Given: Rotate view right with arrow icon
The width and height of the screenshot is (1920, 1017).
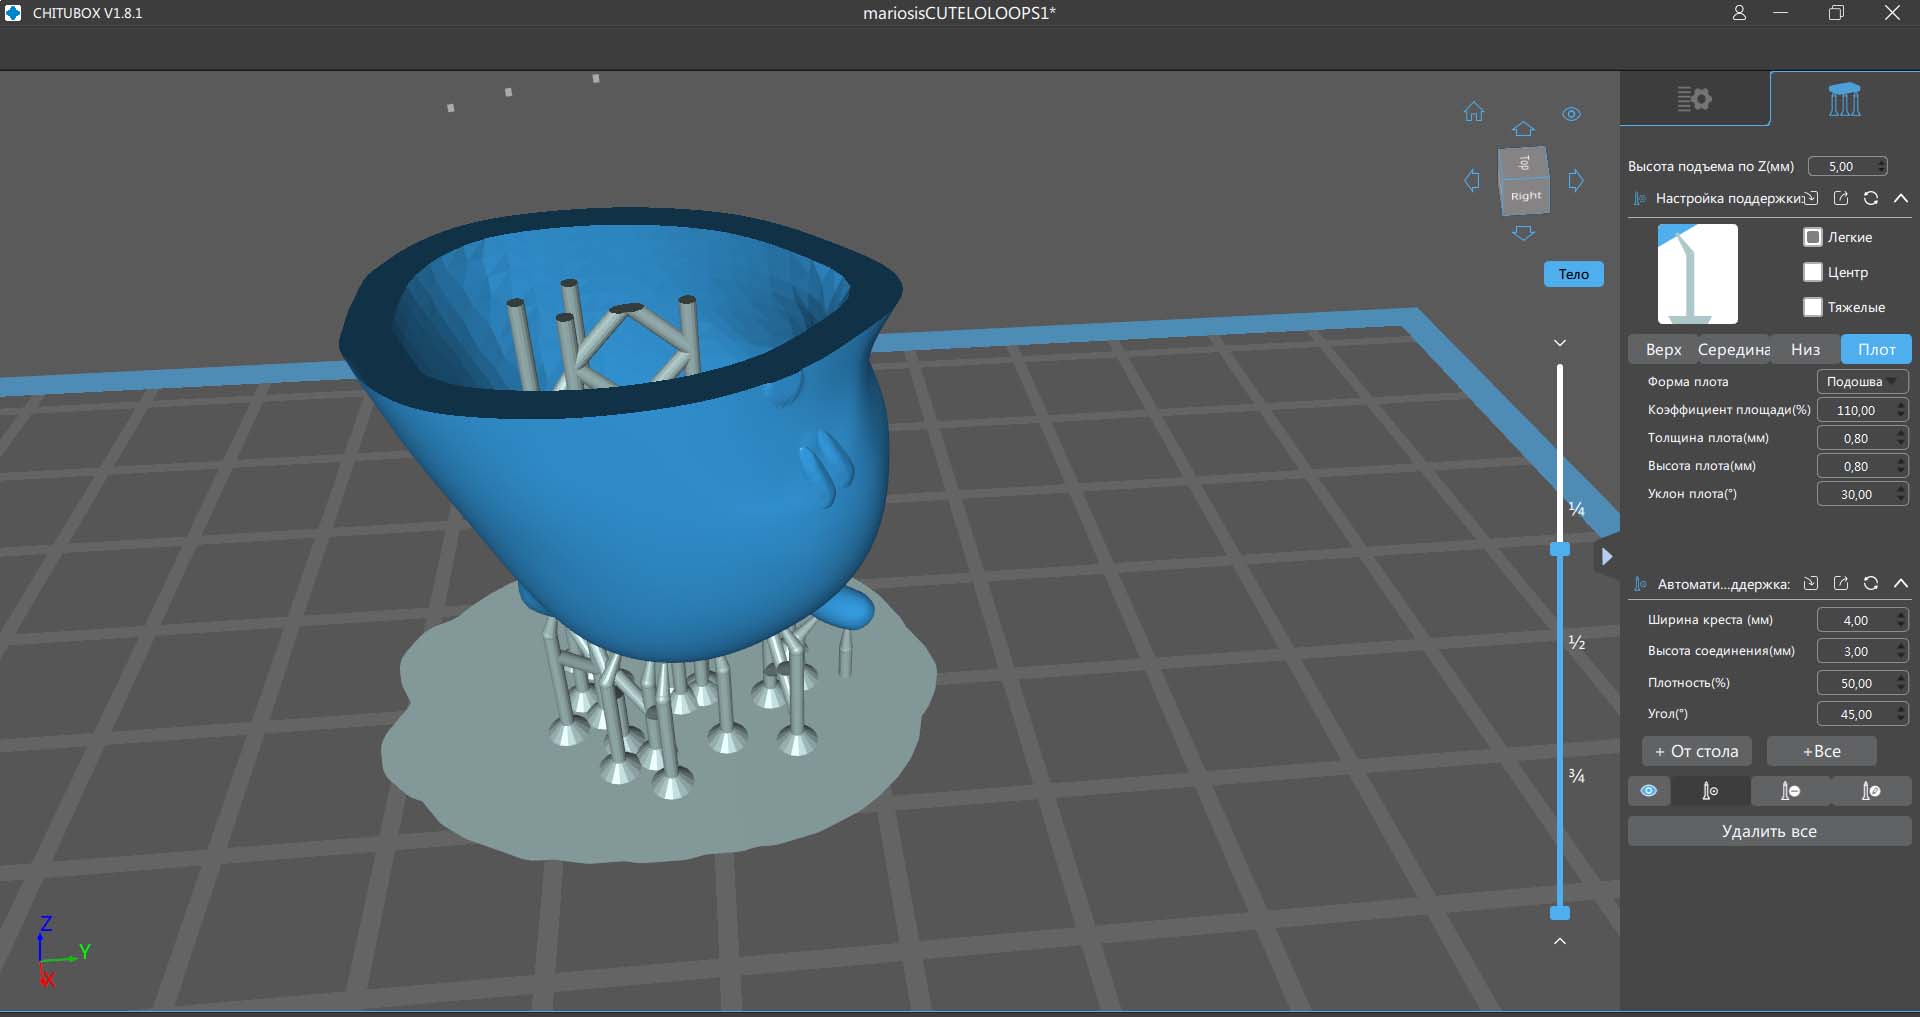Looking at the screenshot, I should pos(1576,181).
